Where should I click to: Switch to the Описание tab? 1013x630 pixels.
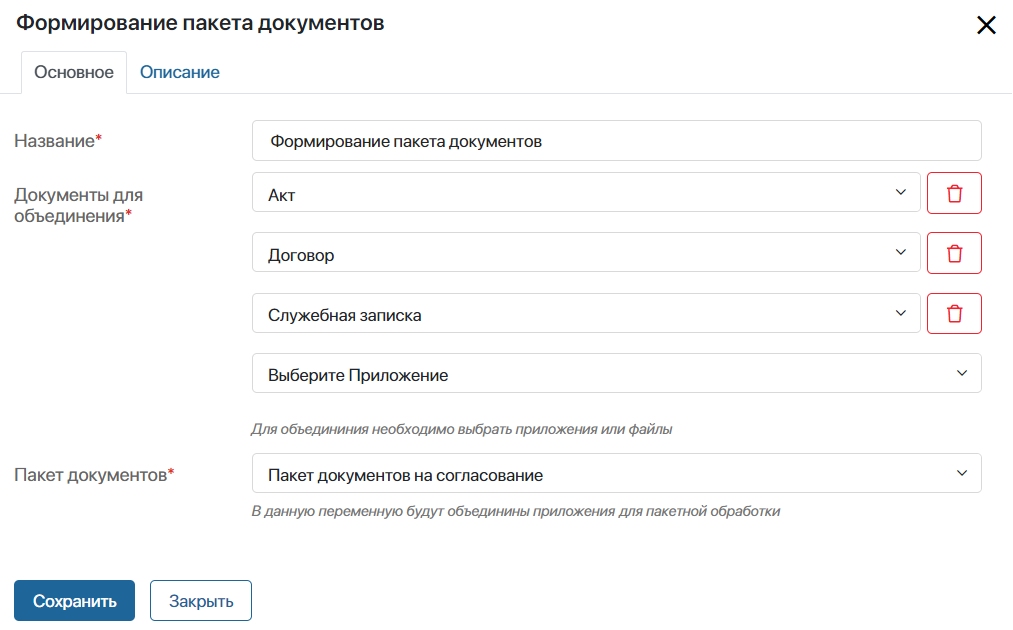click(x=180, y=72)
